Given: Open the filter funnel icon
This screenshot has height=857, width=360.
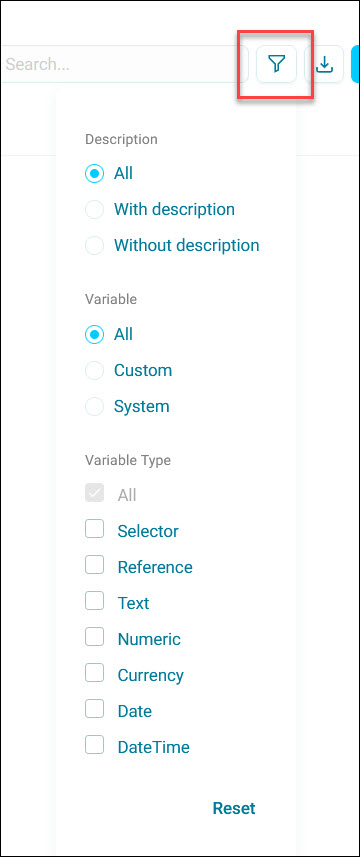Looking at the screenshot, I should click(276, 64).
